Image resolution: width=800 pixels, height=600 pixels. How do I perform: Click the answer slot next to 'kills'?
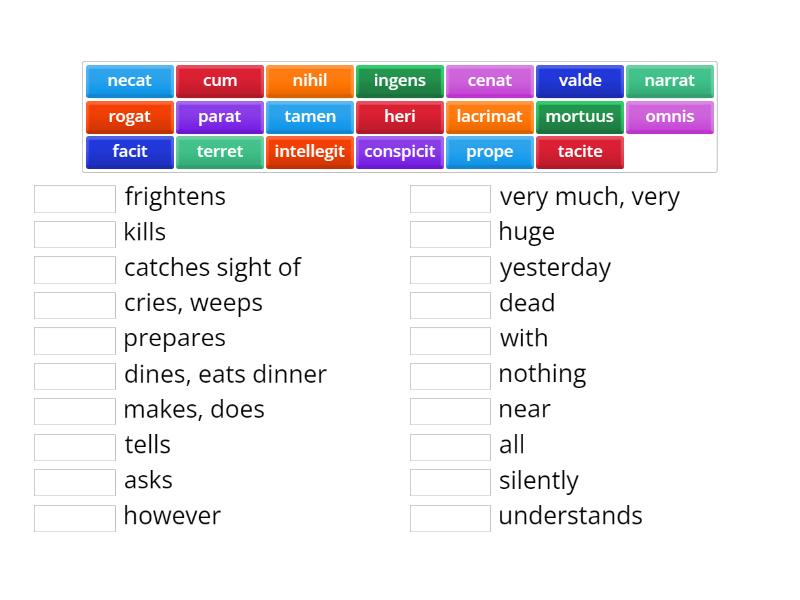click(74, 233)
